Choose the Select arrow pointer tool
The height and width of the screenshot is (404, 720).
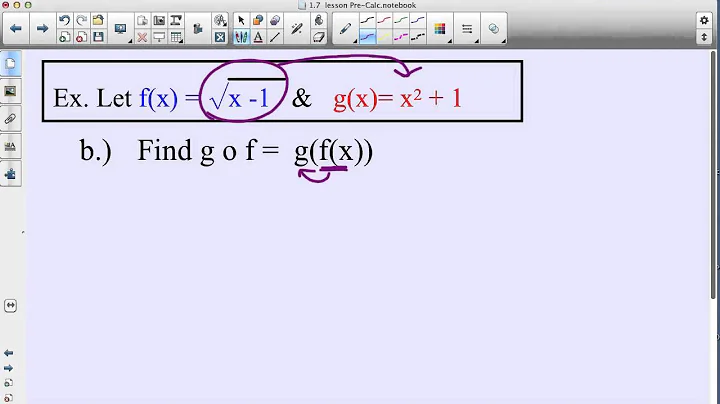pyautogui.click(x=241, y=20)
